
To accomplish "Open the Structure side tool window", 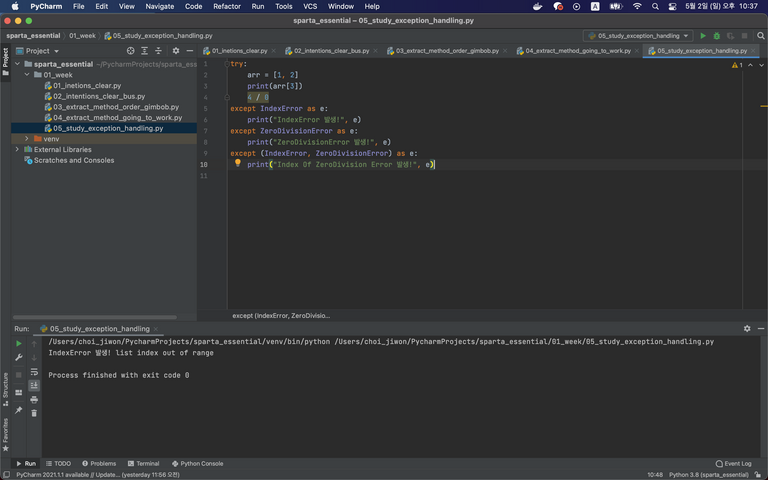I will click(5, 389).
